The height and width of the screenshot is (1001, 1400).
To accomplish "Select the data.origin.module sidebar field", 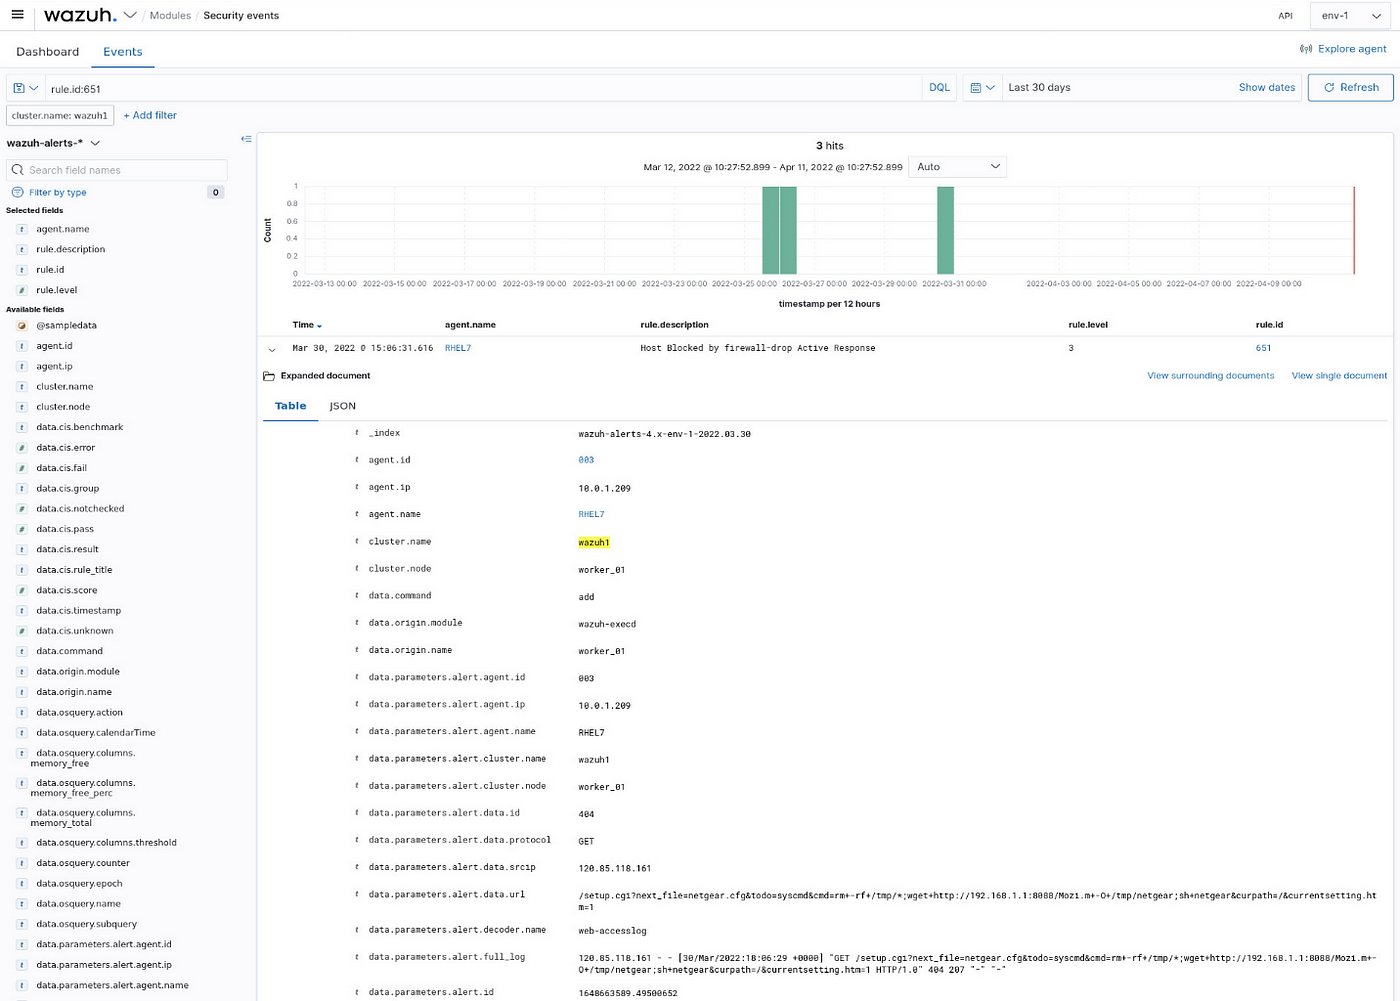I will (x=78, y=672).
